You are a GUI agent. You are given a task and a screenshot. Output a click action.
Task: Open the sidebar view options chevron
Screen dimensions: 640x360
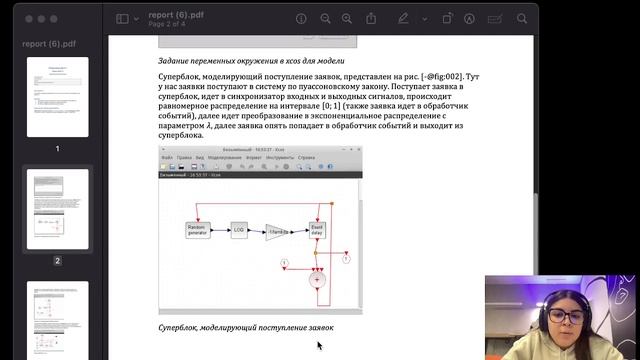tap(136, 19)
